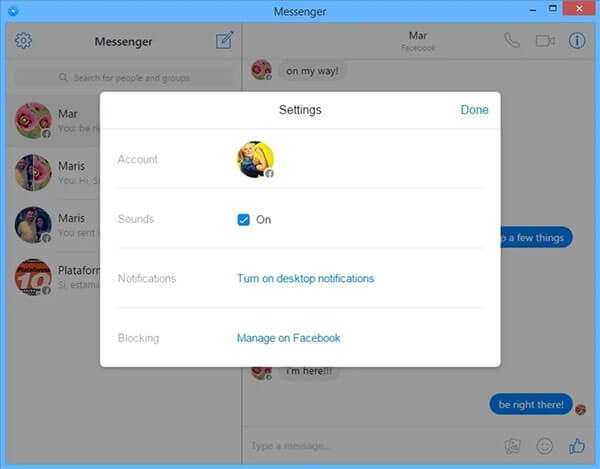Click Turn on desktop notifications link
This screenshot has width=600, height=469.
pyautogui.click(x=305, y=278)
